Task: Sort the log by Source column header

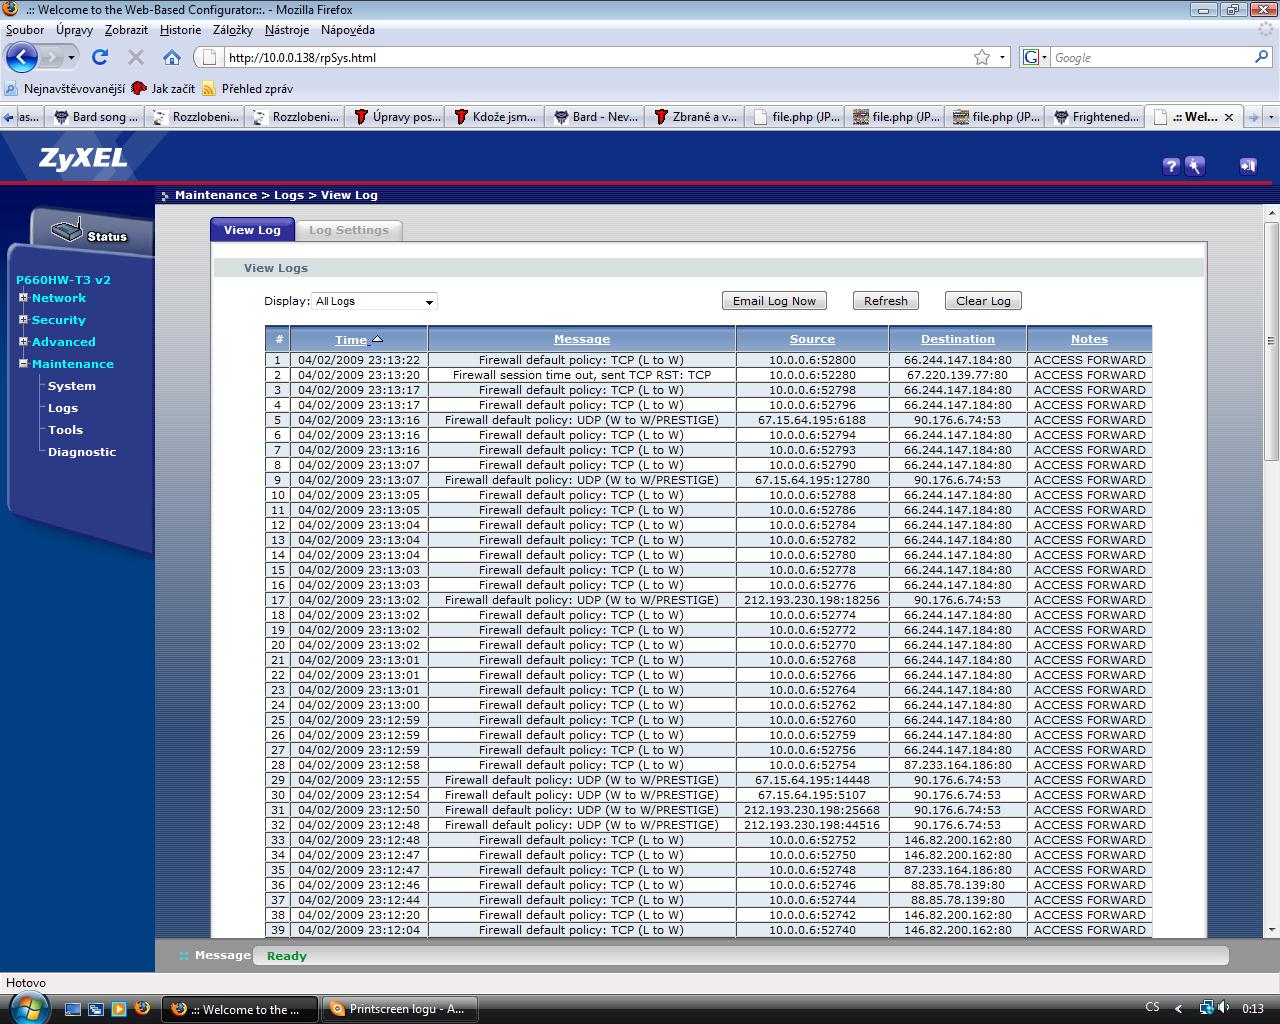Action: point(811,339)
